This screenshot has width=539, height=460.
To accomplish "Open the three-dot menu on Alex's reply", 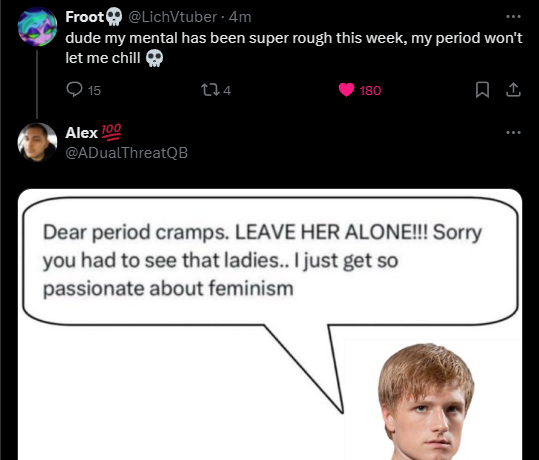I will (513, 132).
